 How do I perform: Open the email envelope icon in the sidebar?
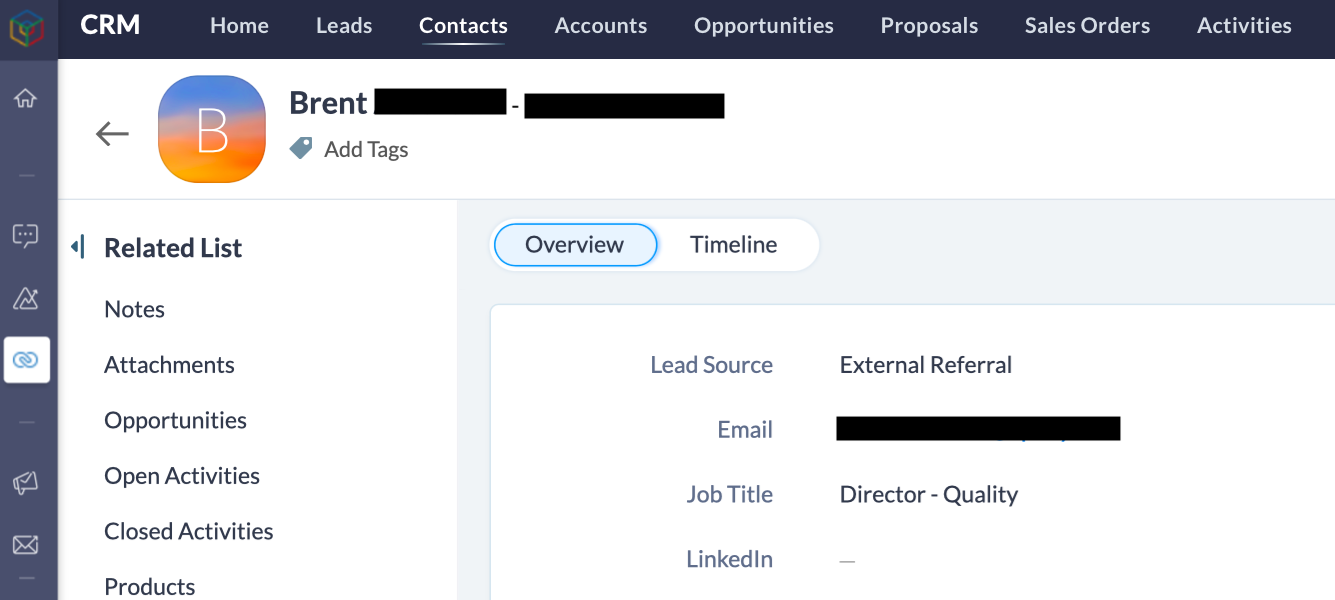(x=28, y=544)
